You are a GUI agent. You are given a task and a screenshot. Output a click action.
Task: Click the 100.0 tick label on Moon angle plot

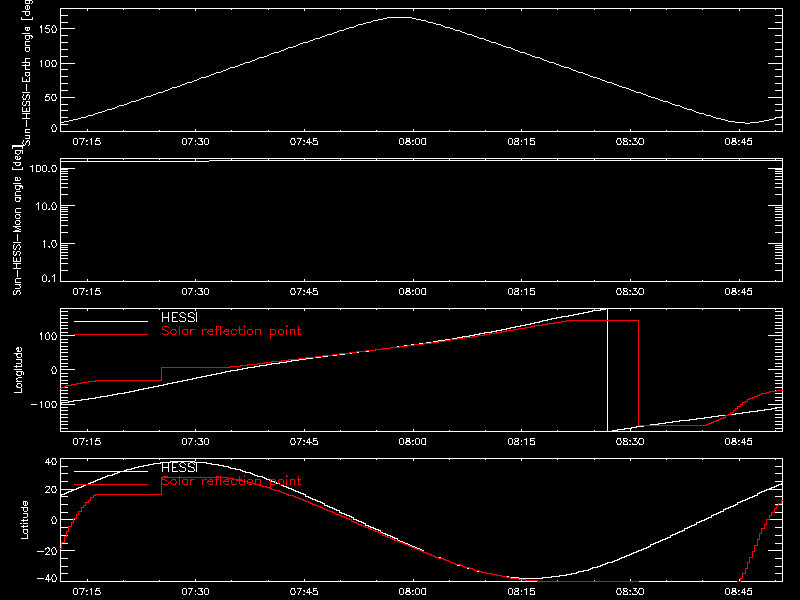click(44, 169)
